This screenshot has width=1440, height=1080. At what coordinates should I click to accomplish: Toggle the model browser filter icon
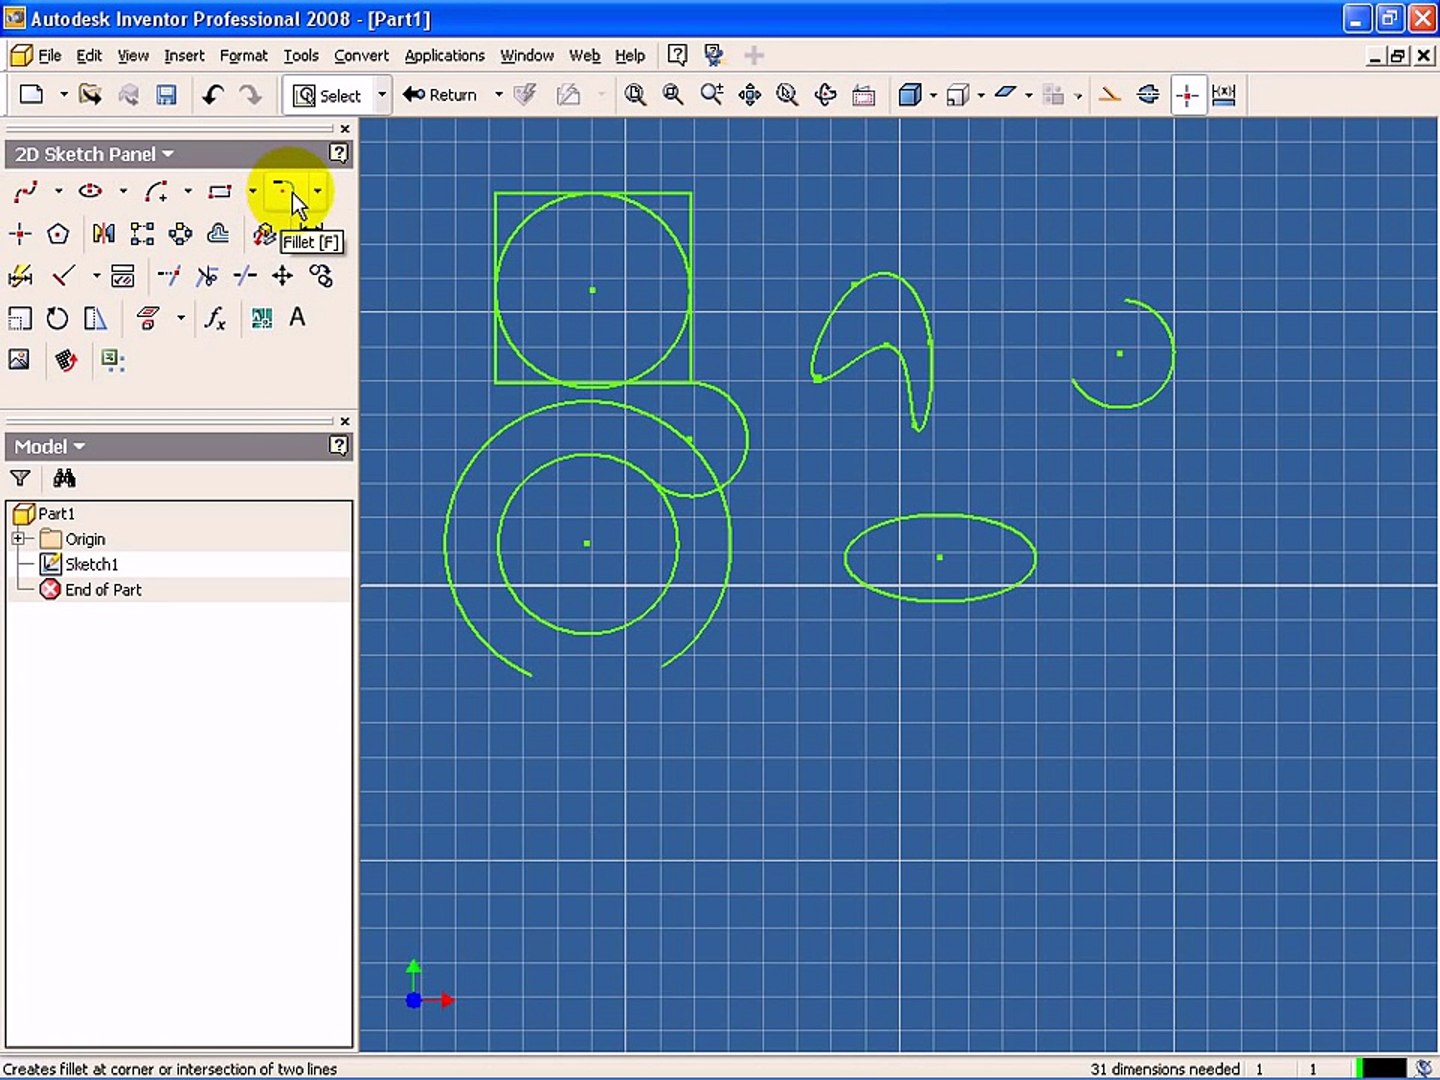[x=20, y=478]
